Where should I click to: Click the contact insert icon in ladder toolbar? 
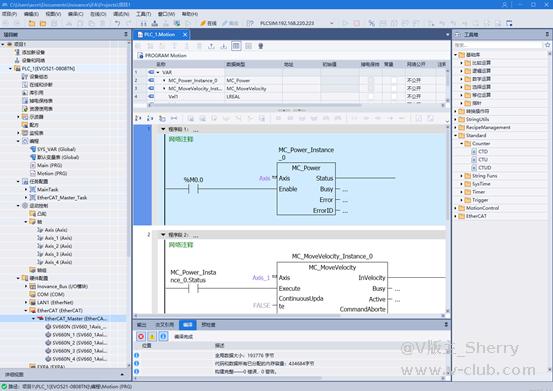tap(174, 118)
